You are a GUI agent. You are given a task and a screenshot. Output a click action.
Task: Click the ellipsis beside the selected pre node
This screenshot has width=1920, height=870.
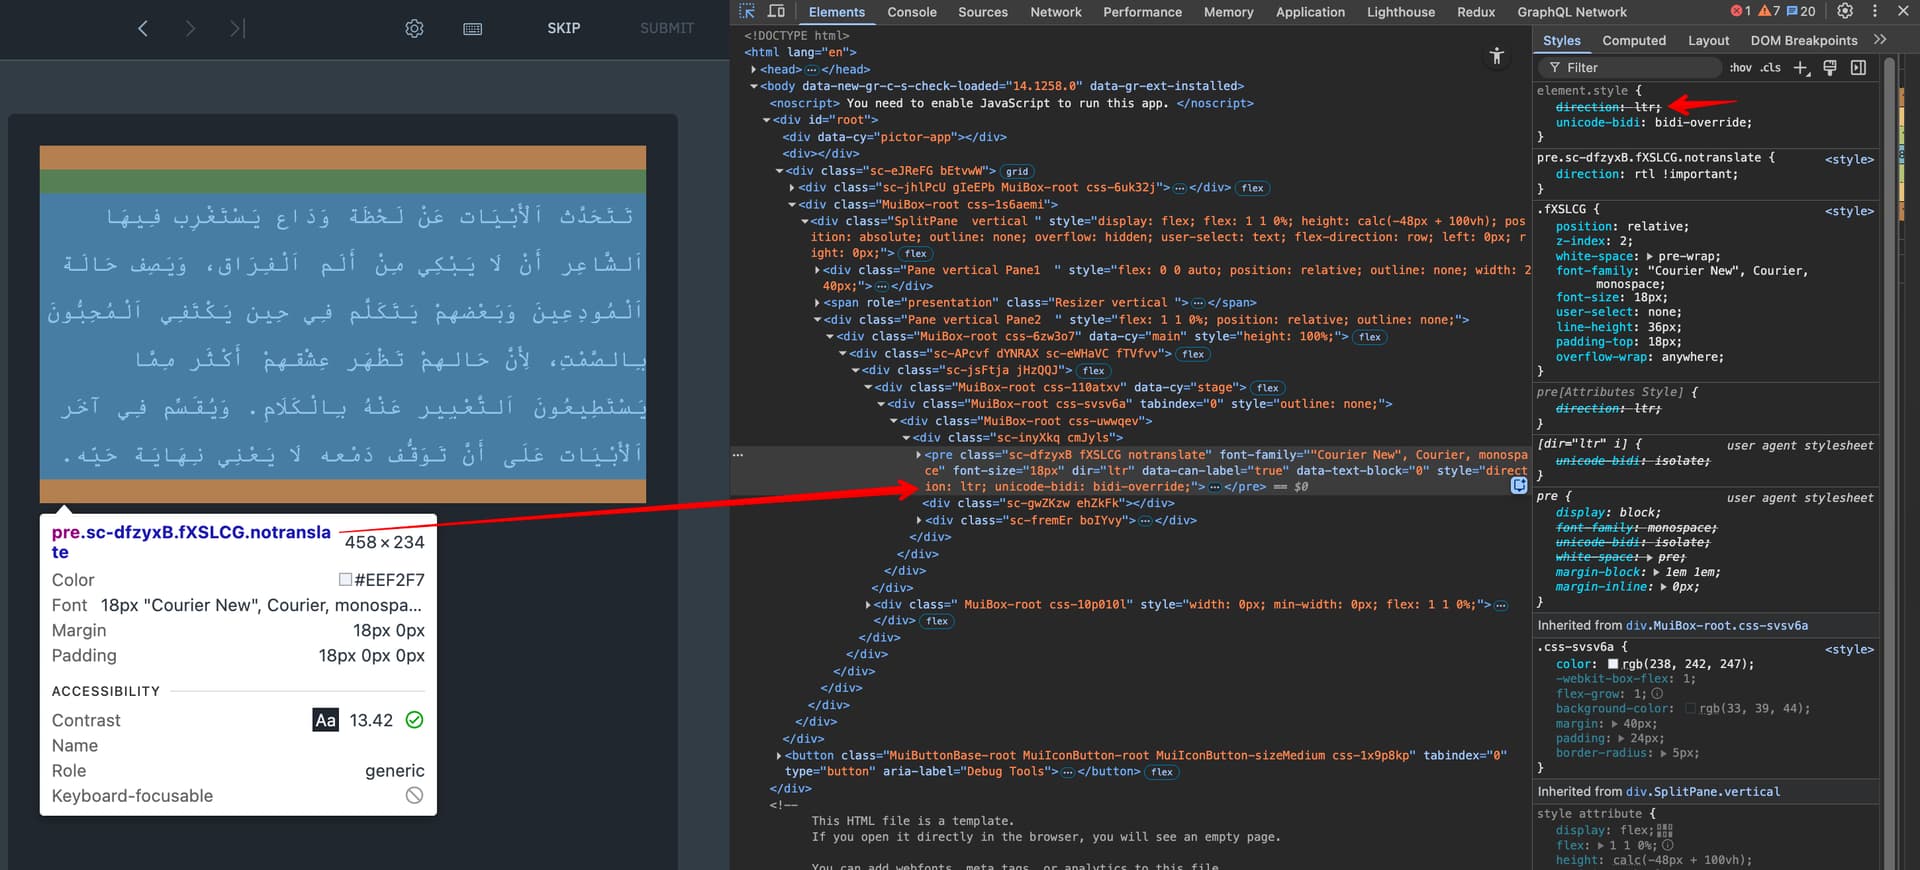738,455
